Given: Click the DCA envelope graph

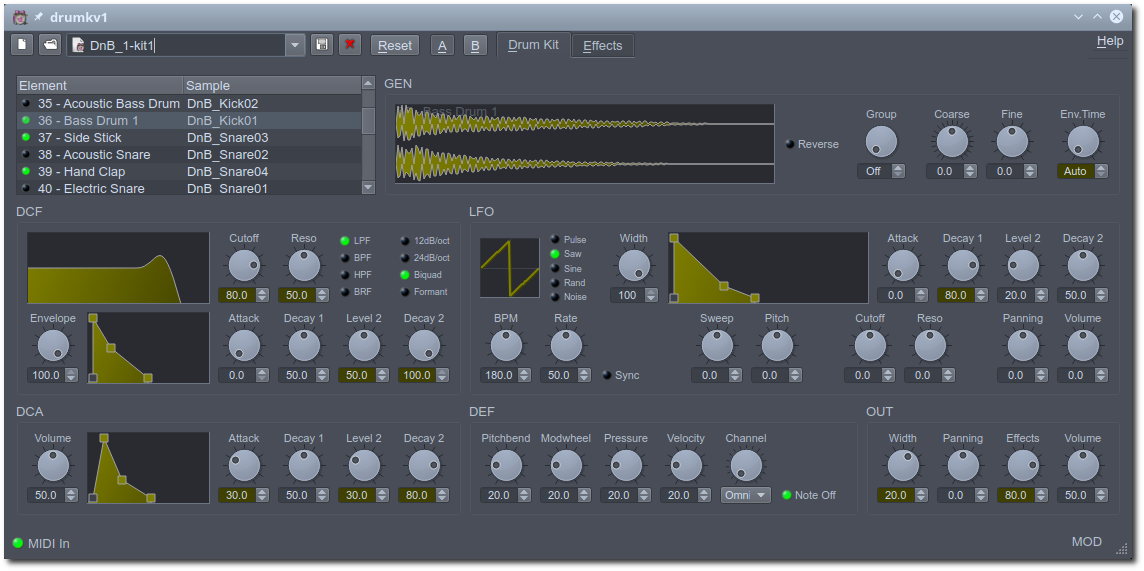Looking at the screenshot, I should click(x=148, y=467).
